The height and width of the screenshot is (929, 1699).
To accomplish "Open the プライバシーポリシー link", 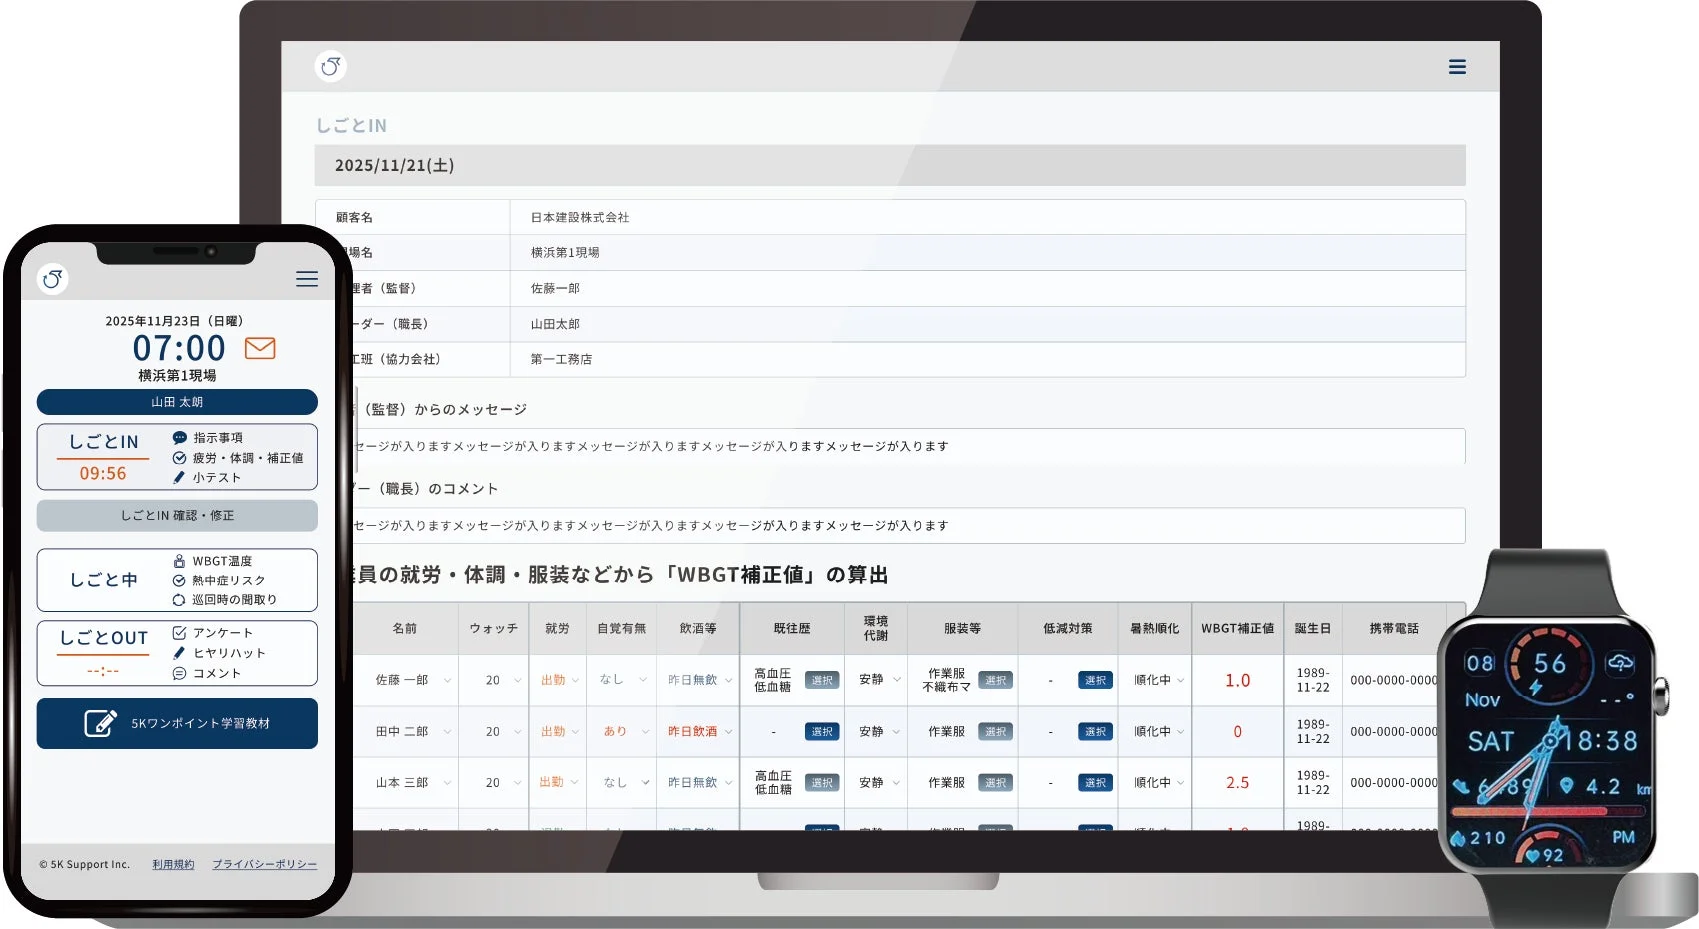I will pyautogui.click(x=264, y=863).
